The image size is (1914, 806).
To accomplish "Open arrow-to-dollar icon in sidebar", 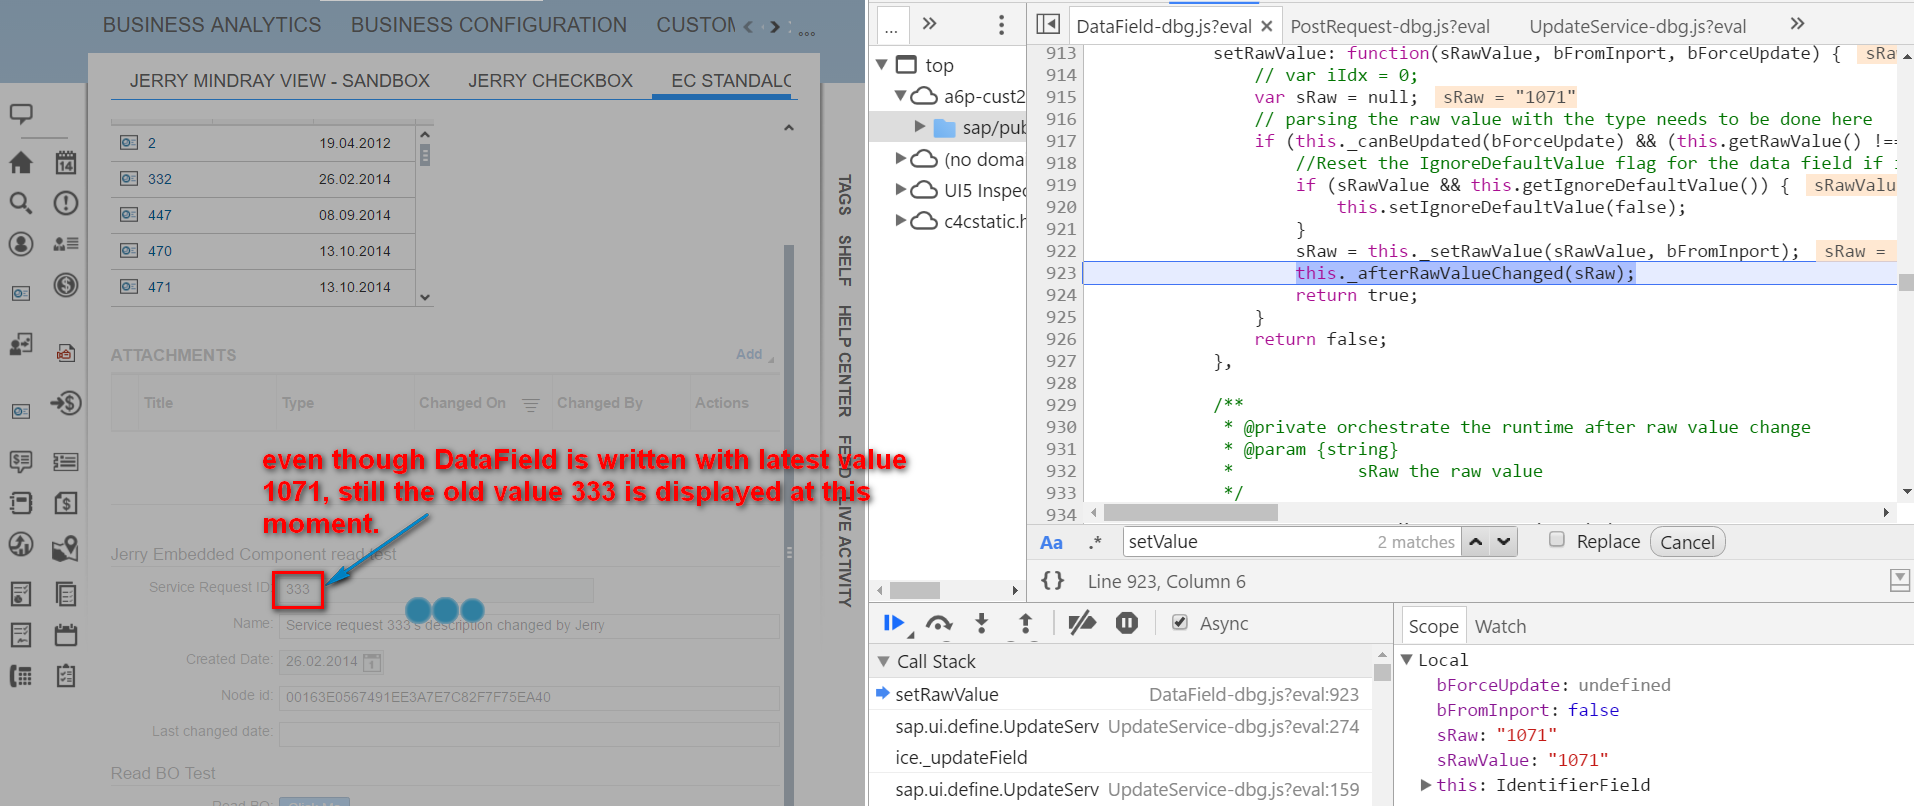I will coord(66,403).
